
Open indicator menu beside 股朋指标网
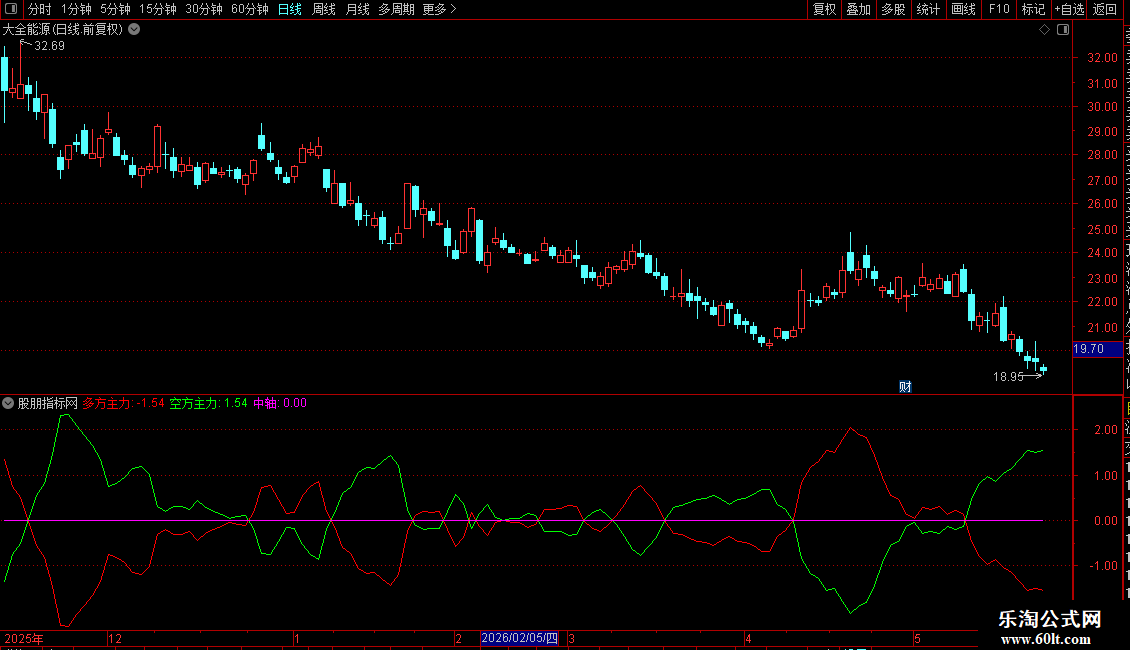[8, 404]
